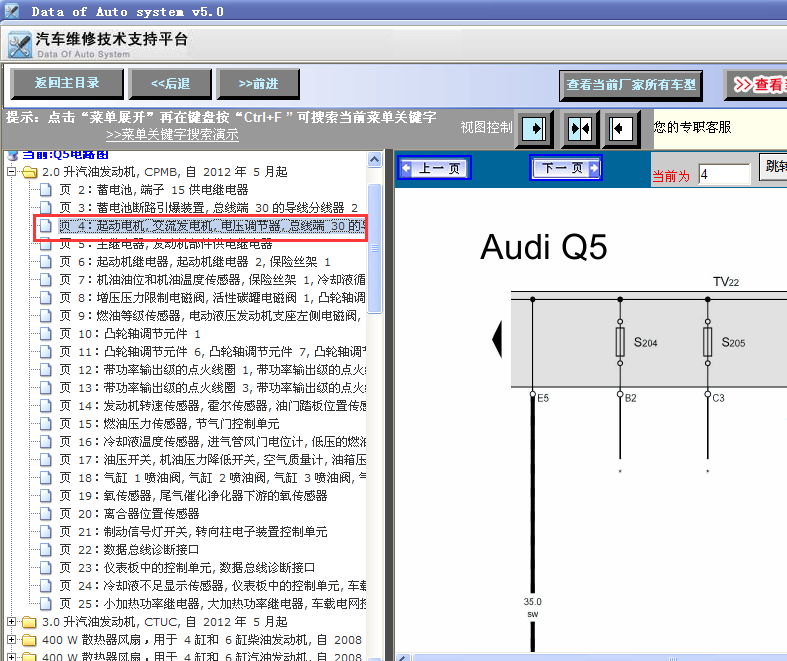Click the S205 fuse symbol in diagram
Image resolution: width=787 pixels, height=661 pixels.
pyautogui.click(x=708, y=342)
